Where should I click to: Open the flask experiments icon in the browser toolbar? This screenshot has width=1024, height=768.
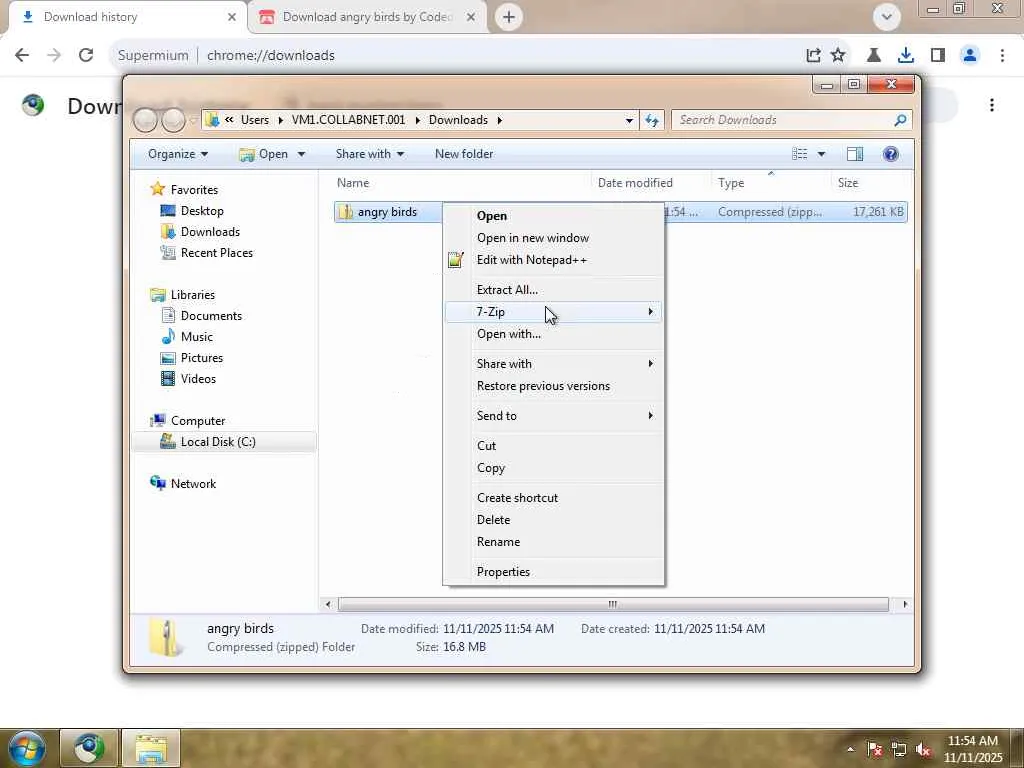873,55
